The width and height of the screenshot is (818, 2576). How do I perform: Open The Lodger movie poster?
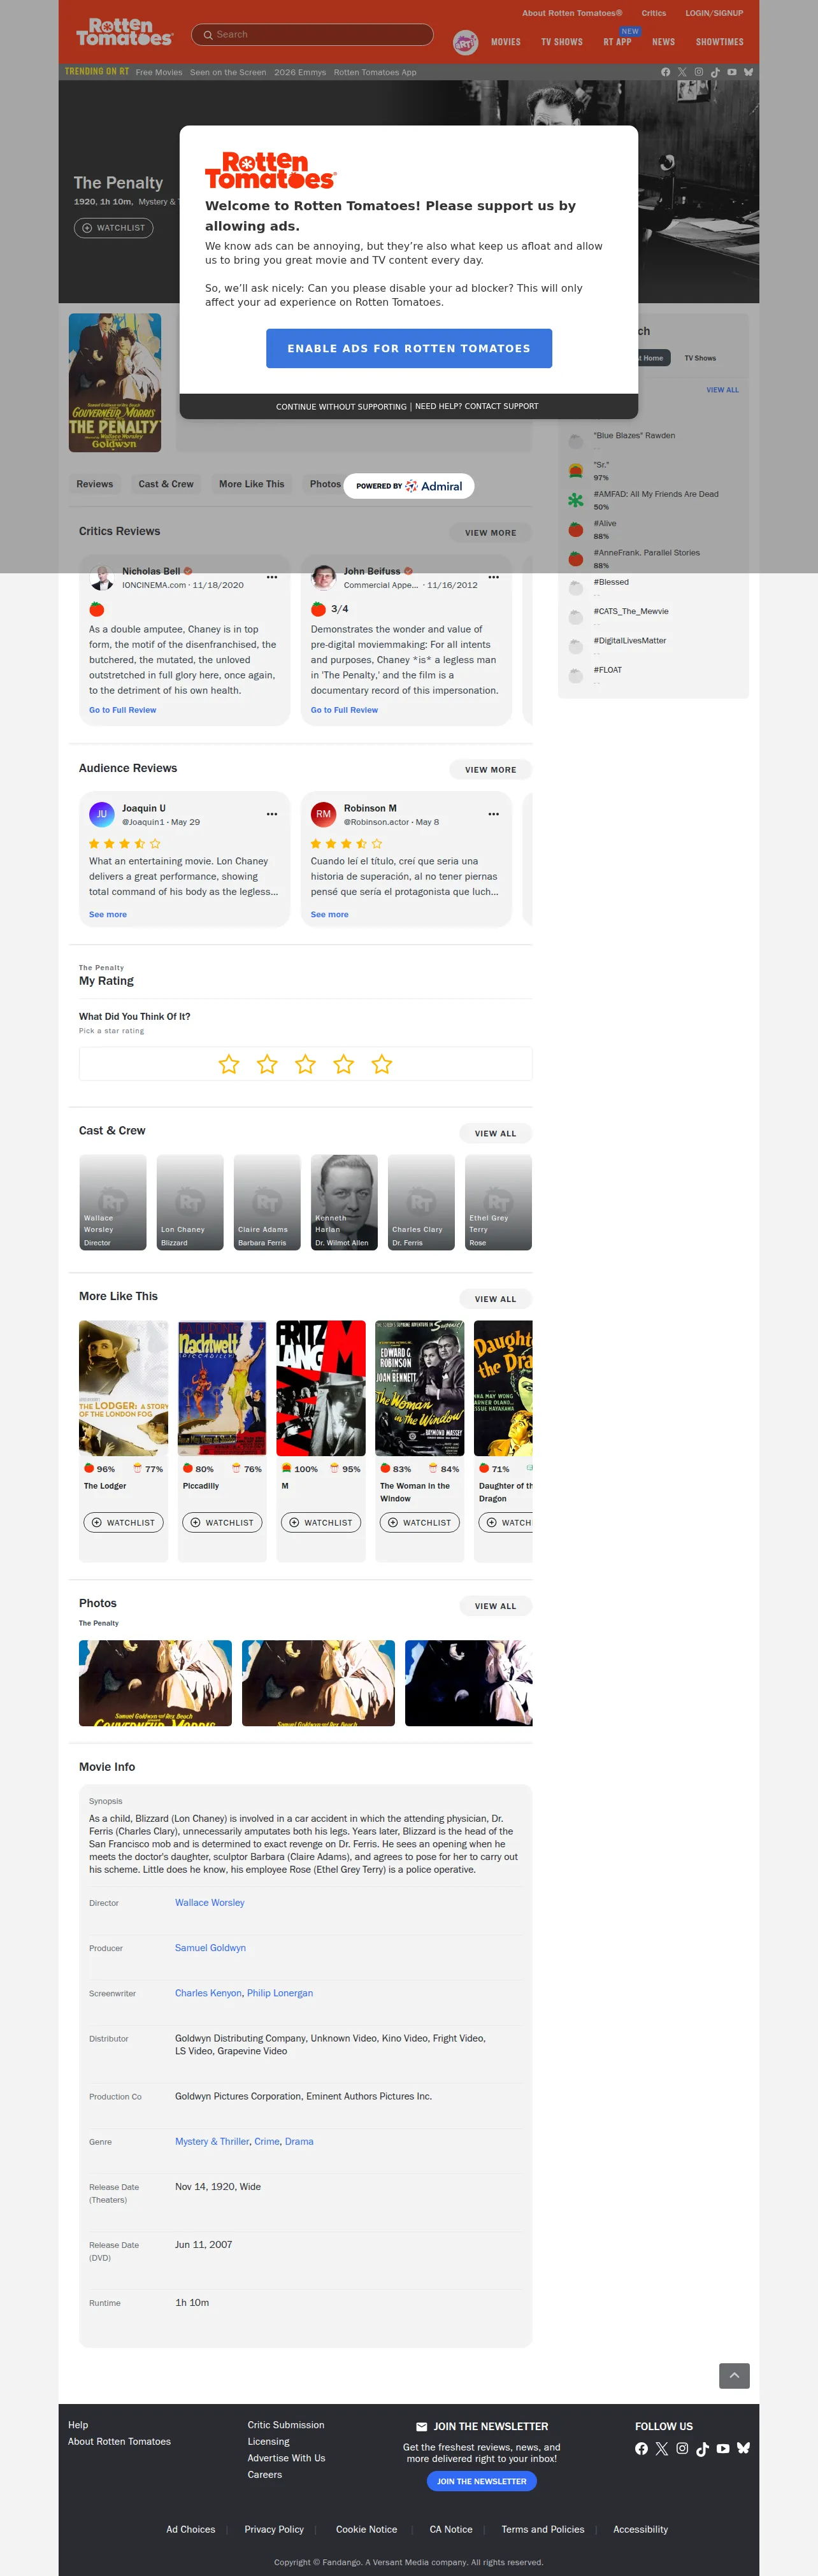point(124,1388)
